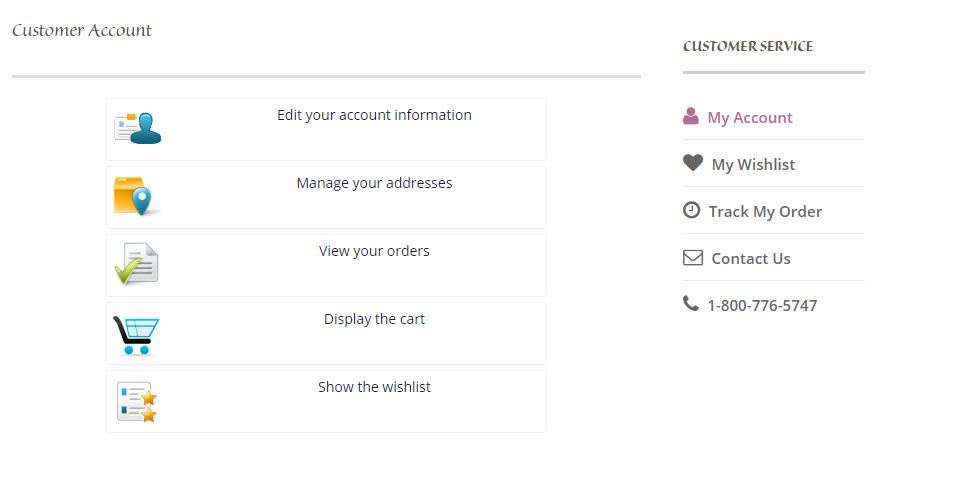Click phone number 1-800-776-5747
Viewport: 972px width, 489px height.
point(762,306)
